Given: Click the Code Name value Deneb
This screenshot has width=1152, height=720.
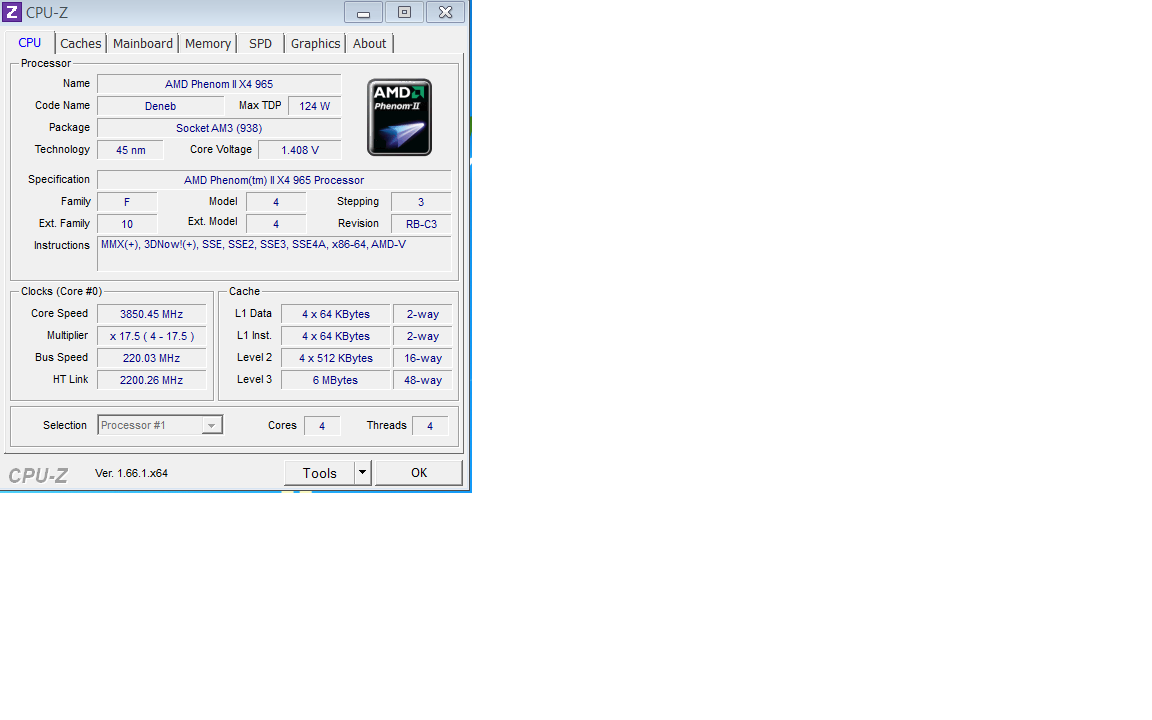Looking at the screenshot, I should tap(160, 107).
